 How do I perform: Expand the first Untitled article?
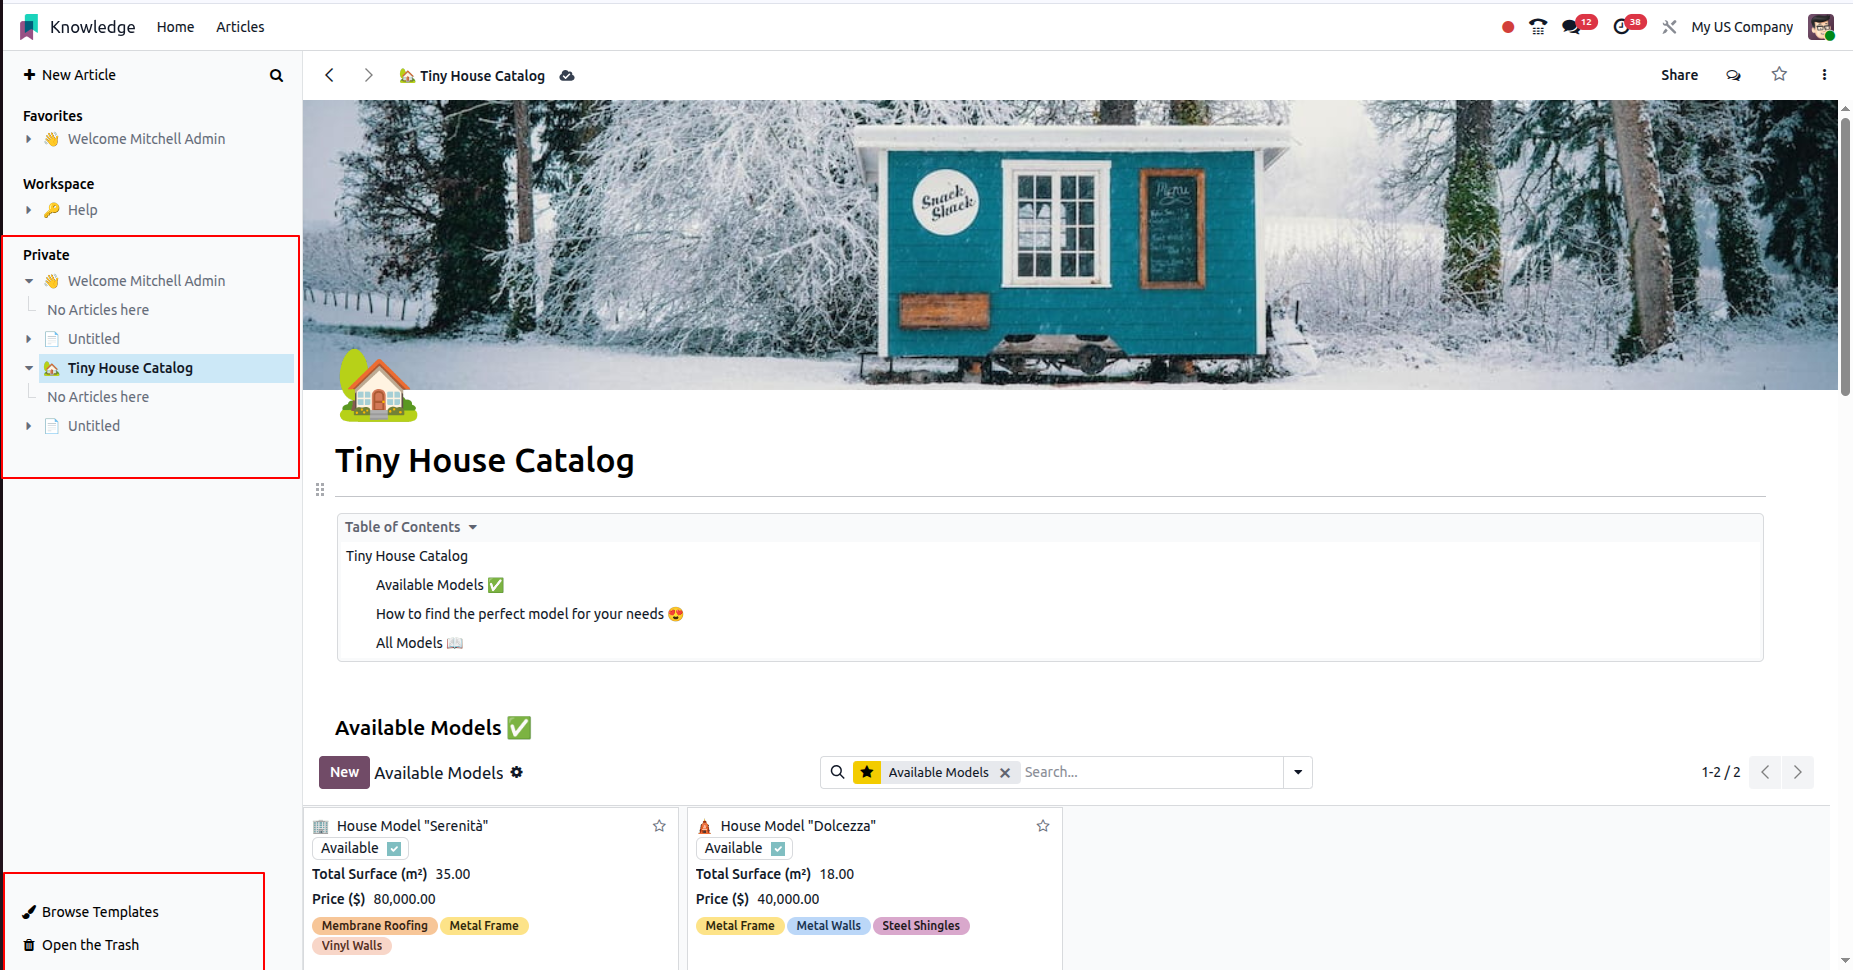point(28,339)
